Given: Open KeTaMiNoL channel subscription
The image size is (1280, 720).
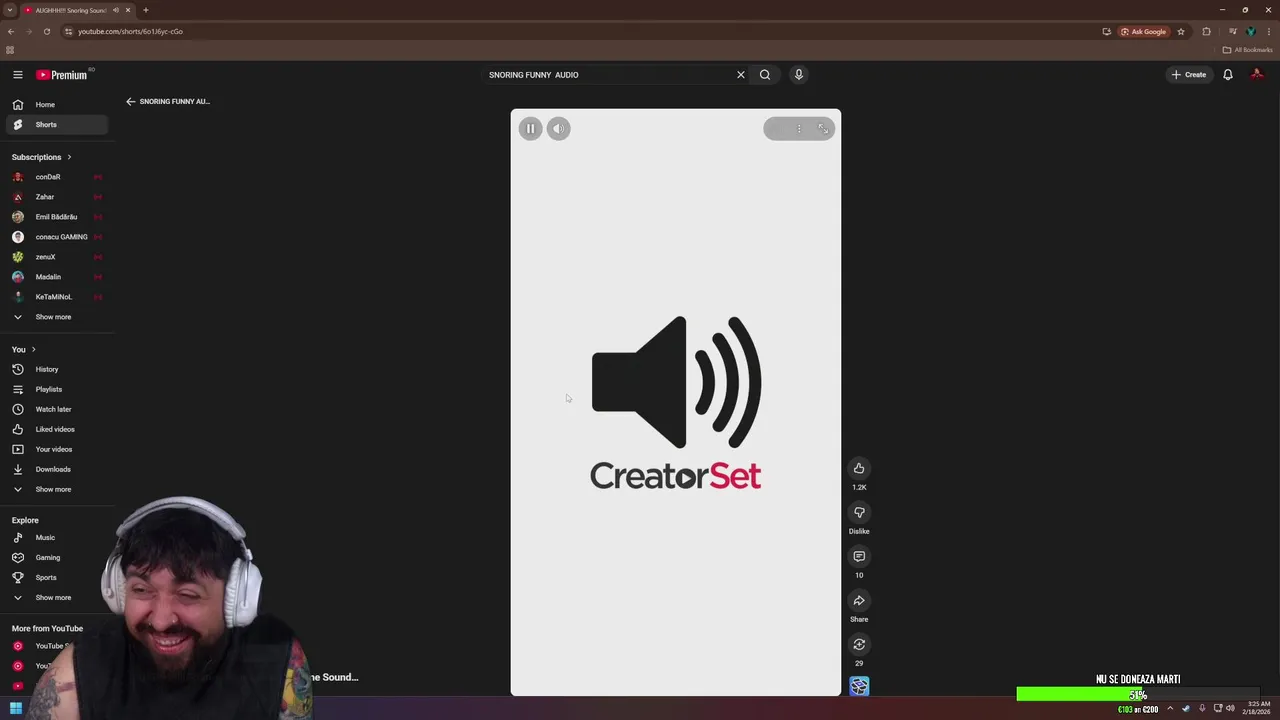Looking at the screenshot, I should click(x=57, y=297).
